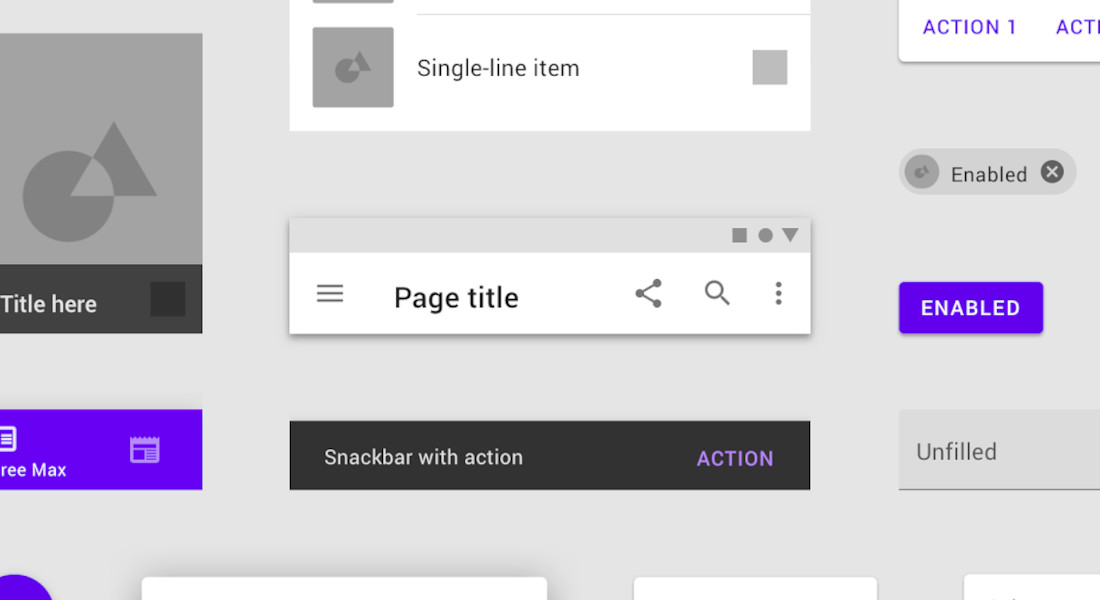Screen dimensions: 1100x600
Task: Toggle the checkbox on the Single-line item row
Action: [769, 67]
